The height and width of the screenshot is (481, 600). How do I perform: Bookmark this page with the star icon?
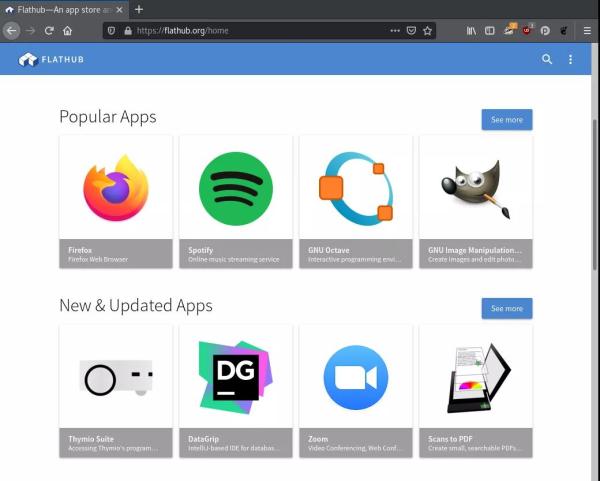tap(427, 31)
